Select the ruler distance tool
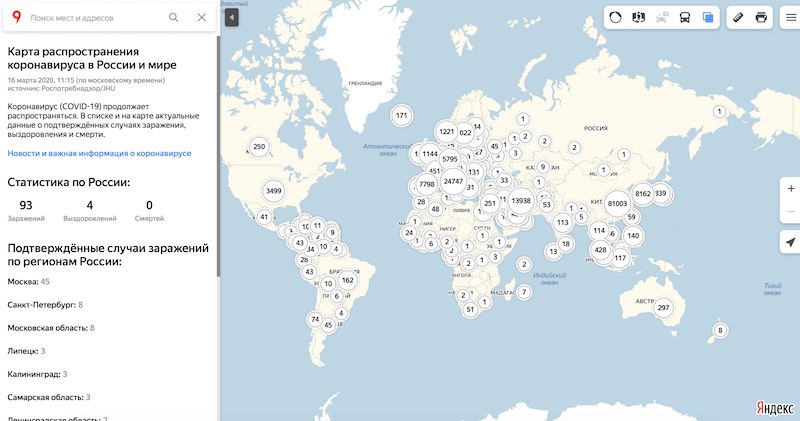 (738, 17)
